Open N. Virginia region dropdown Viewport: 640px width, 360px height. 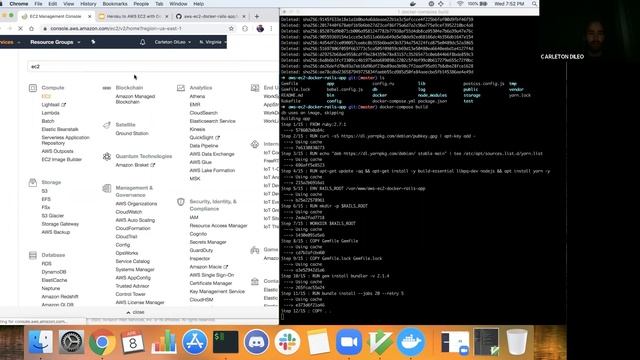coord(213,42)
